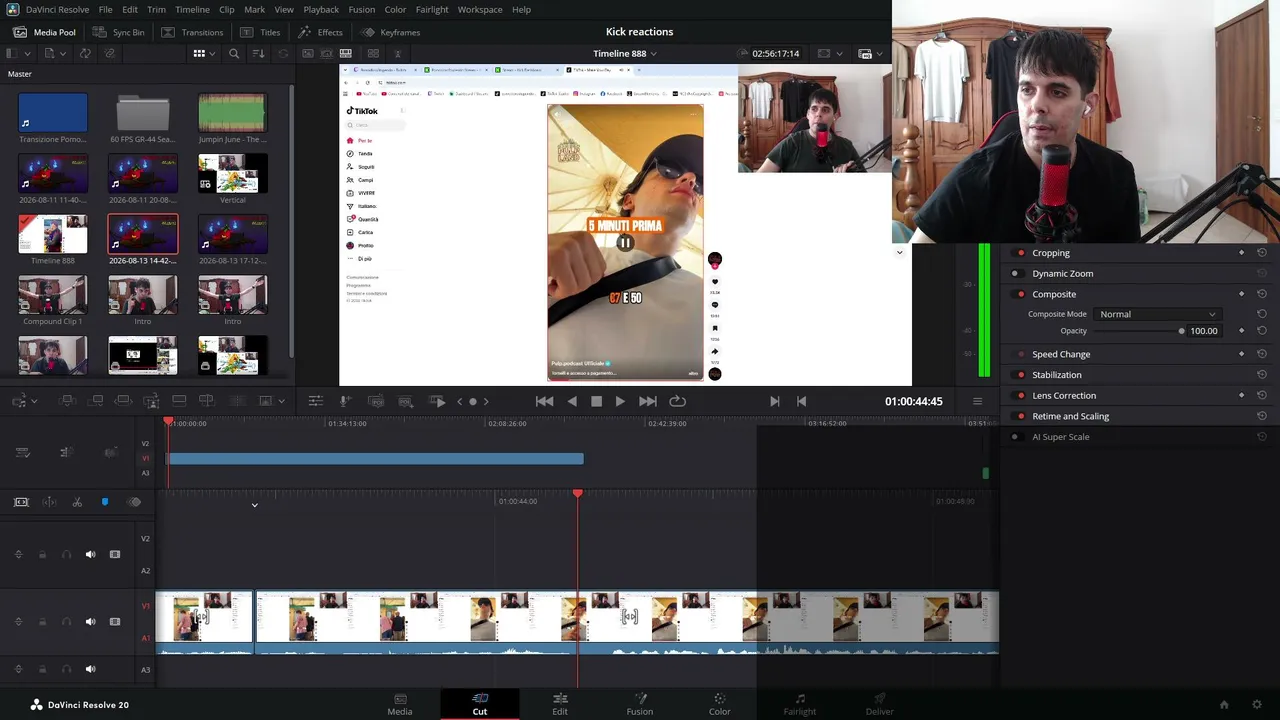Open the media pool view mode dropdown

coord(203,53)
